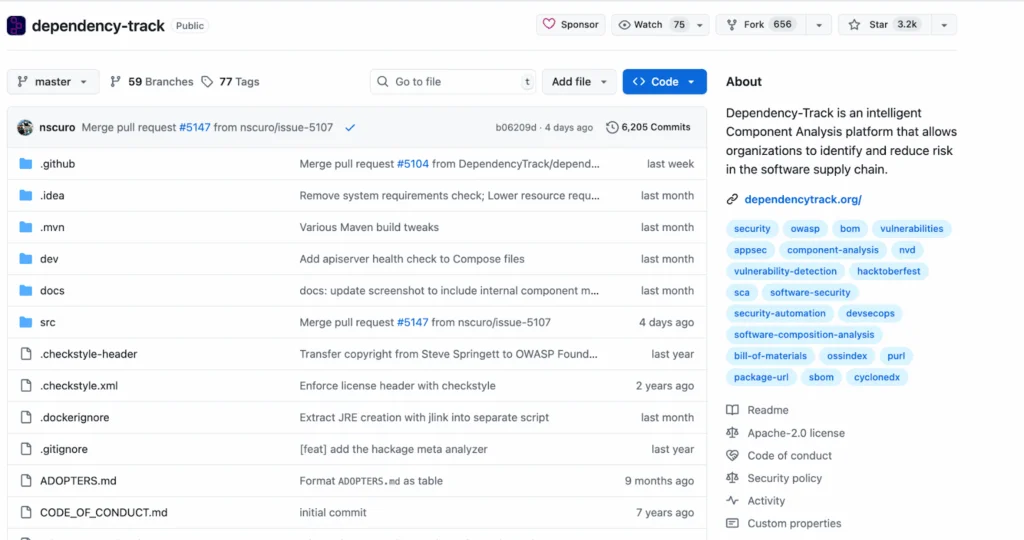The height and width of the screenshot is (540, 1024).
Task: Open the Fork options dropdown arrow
Action: 818,25
